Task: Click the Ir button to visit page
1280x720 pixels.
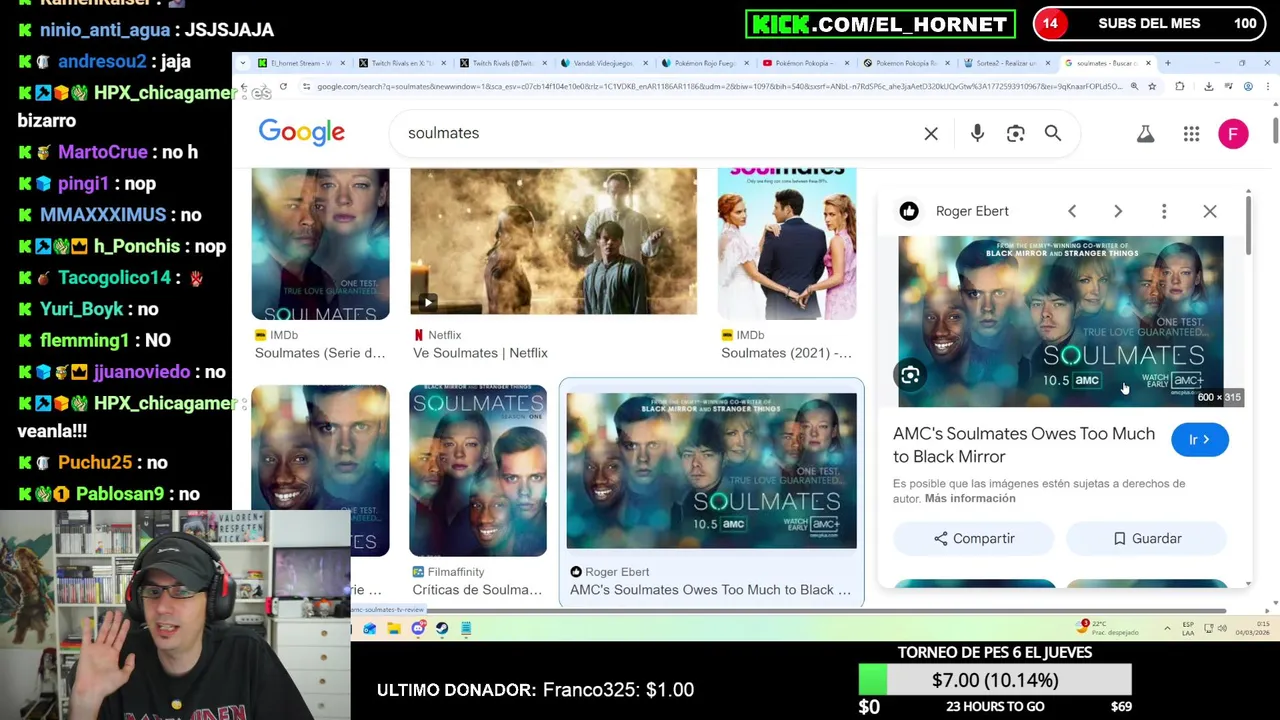Action: pos(1200,440)
